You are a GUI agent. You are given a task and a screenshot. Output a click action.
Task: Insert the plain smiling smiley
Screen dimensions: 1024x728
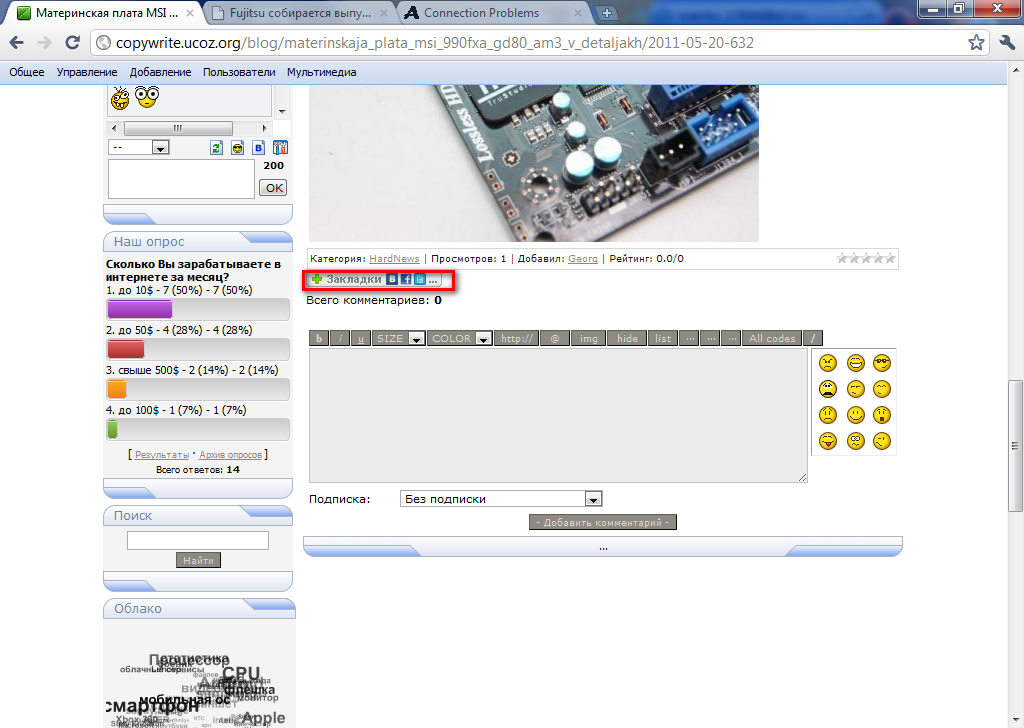coord(856,415)
